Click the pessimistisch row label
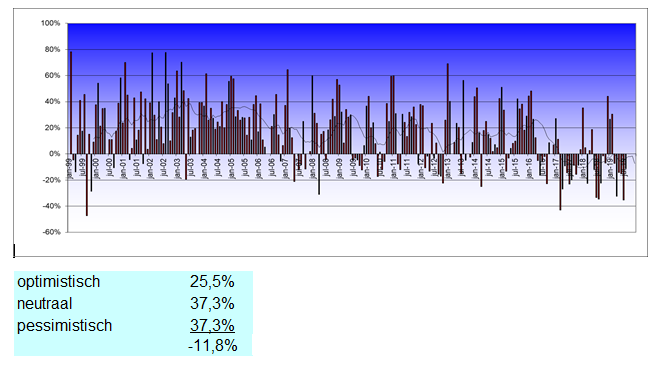 click(64, 325)
